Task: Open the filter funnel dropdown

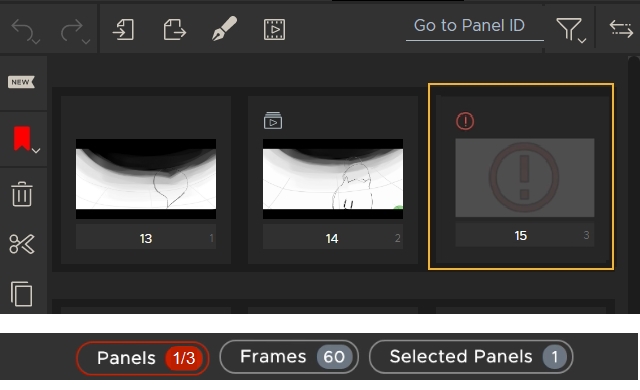Action: [x=571, y=30]
